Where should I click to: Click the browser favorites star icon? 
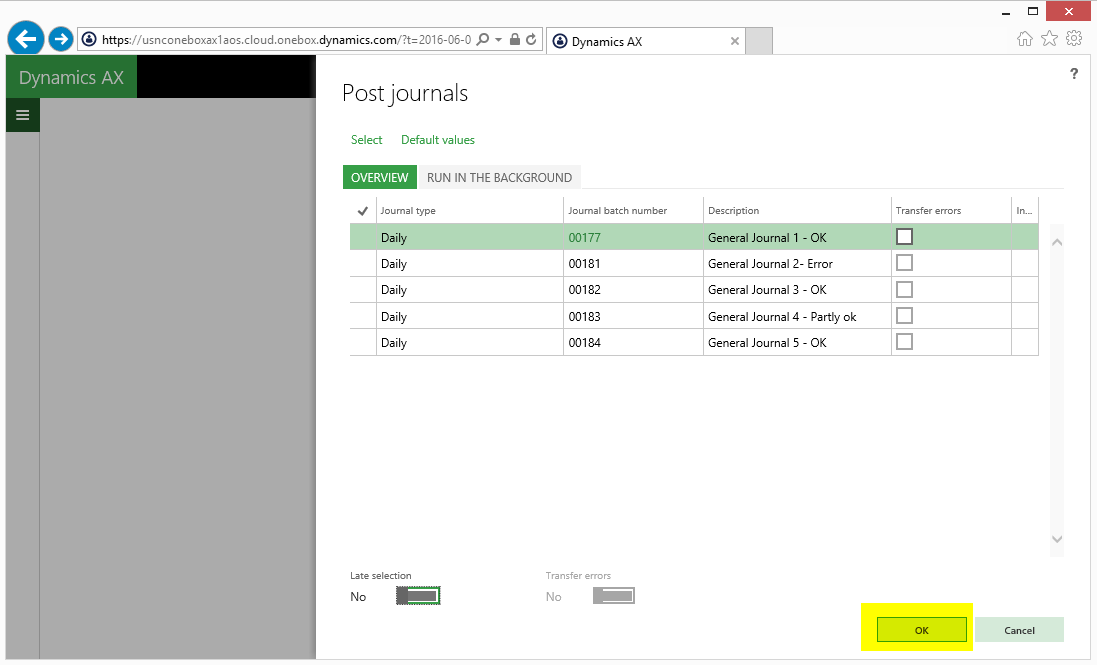click(x=1049, y=39)
